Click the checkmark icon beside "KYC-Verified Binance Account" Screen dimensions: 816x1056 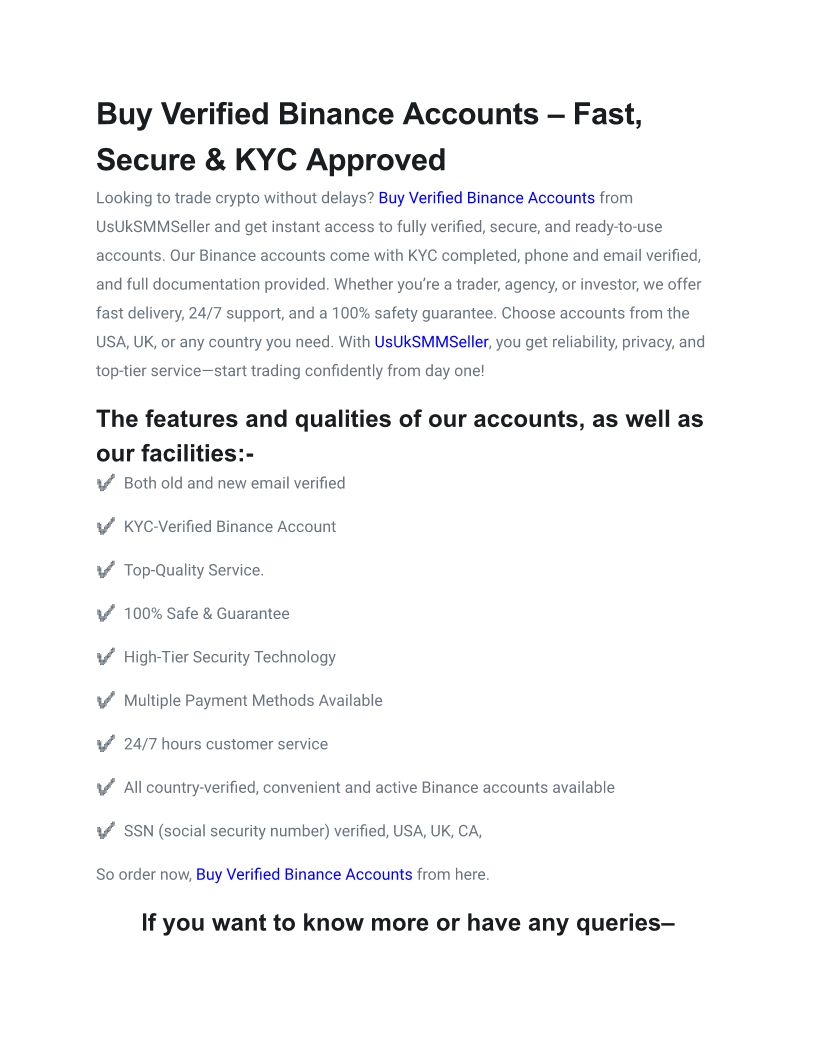pyautogui.click(x=106, y=527)
